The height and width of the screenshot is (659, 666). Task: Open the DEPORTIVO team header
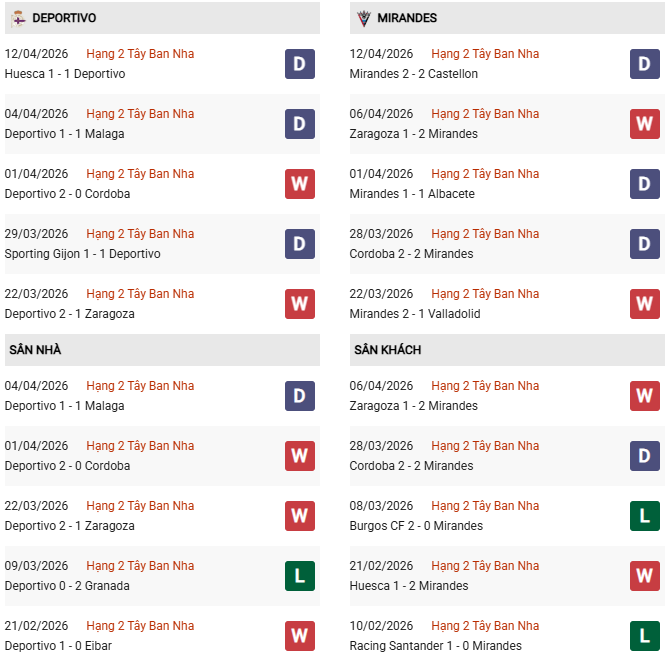coord(64,18)
